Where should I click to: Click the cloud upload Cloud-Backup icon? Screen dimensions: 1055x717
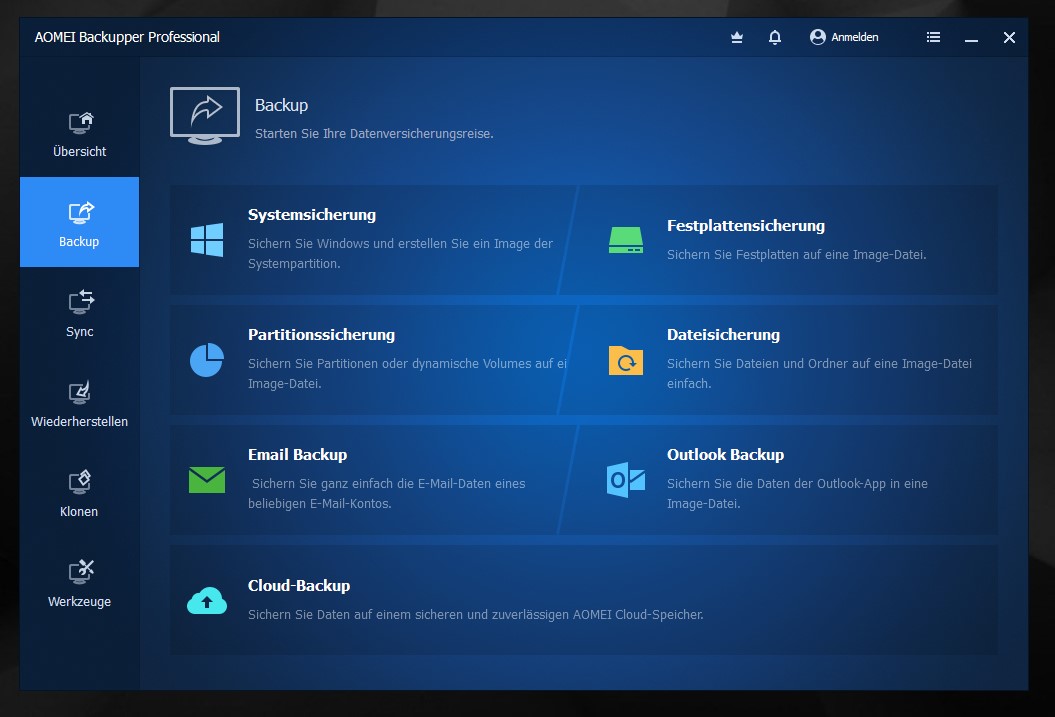[207, 601]
